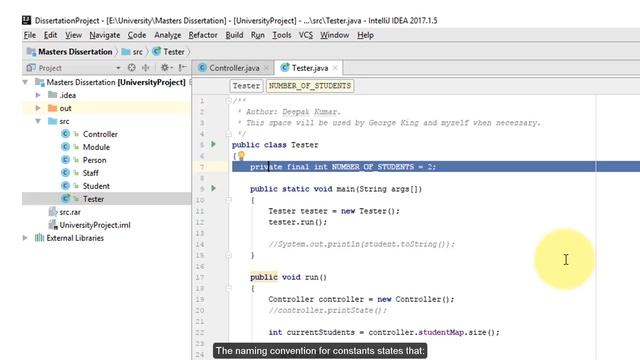The height and width of the screenshot is (360, 640).
Task: Select Controller class in project tree
Action: [x=100, y=134]
